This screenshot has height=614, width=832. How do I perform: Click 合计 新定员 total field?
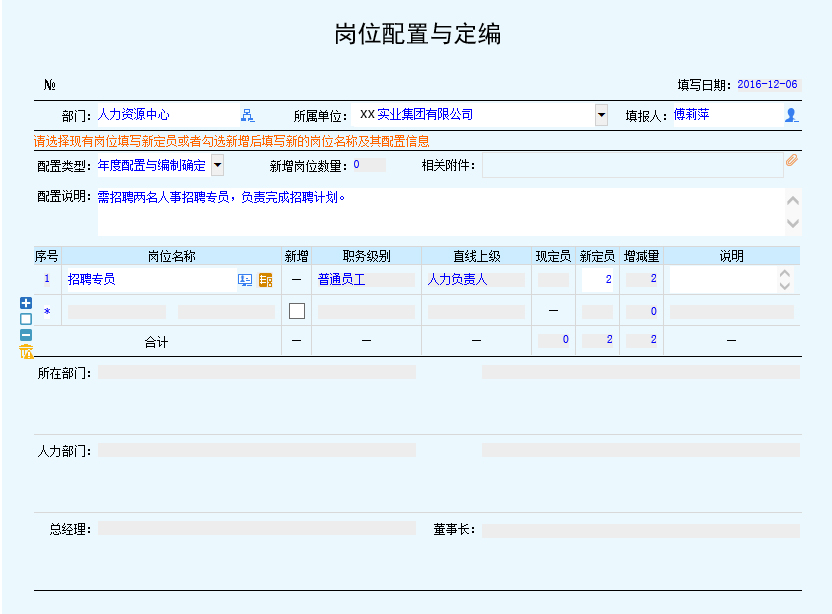(x=597, y=340)
